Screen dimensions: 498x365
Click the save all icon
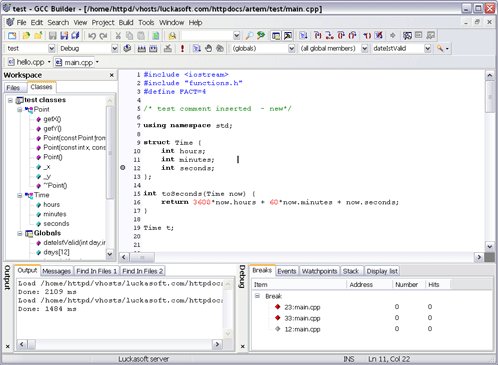[x=75, y=35]
